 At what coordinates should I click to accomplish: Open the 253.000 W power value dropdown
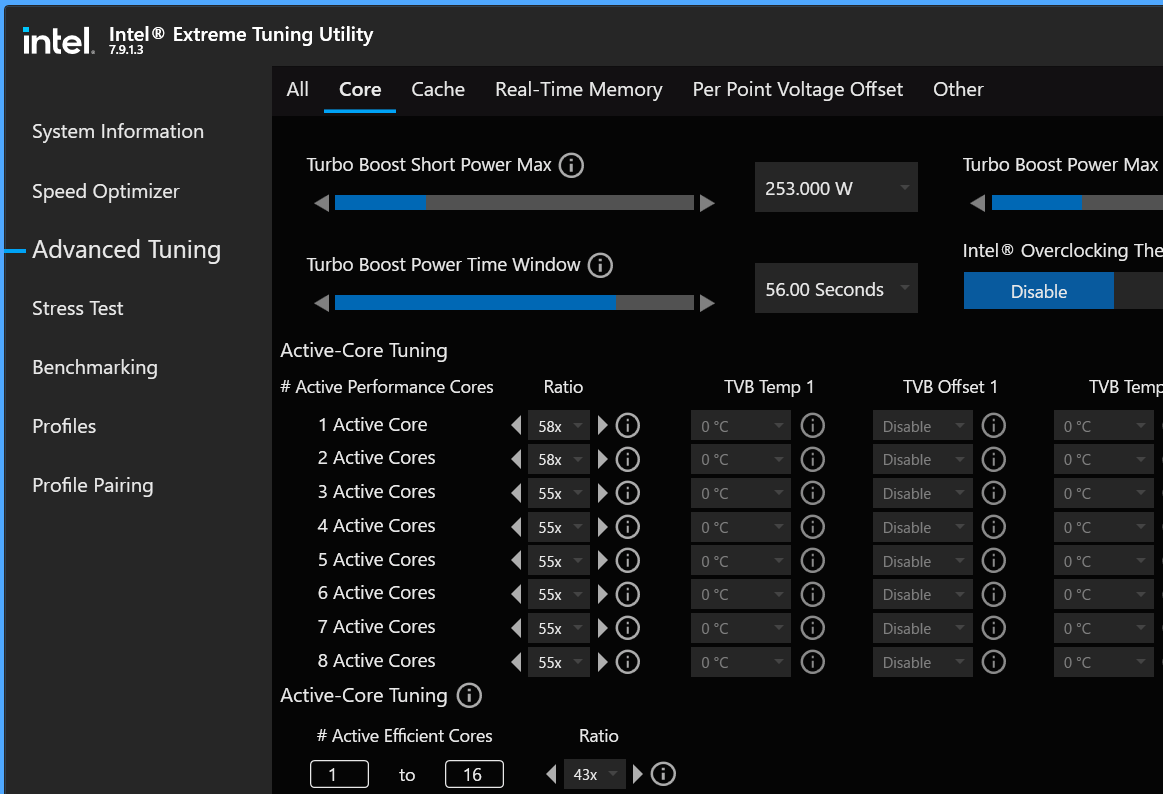(x=836, y=188)
